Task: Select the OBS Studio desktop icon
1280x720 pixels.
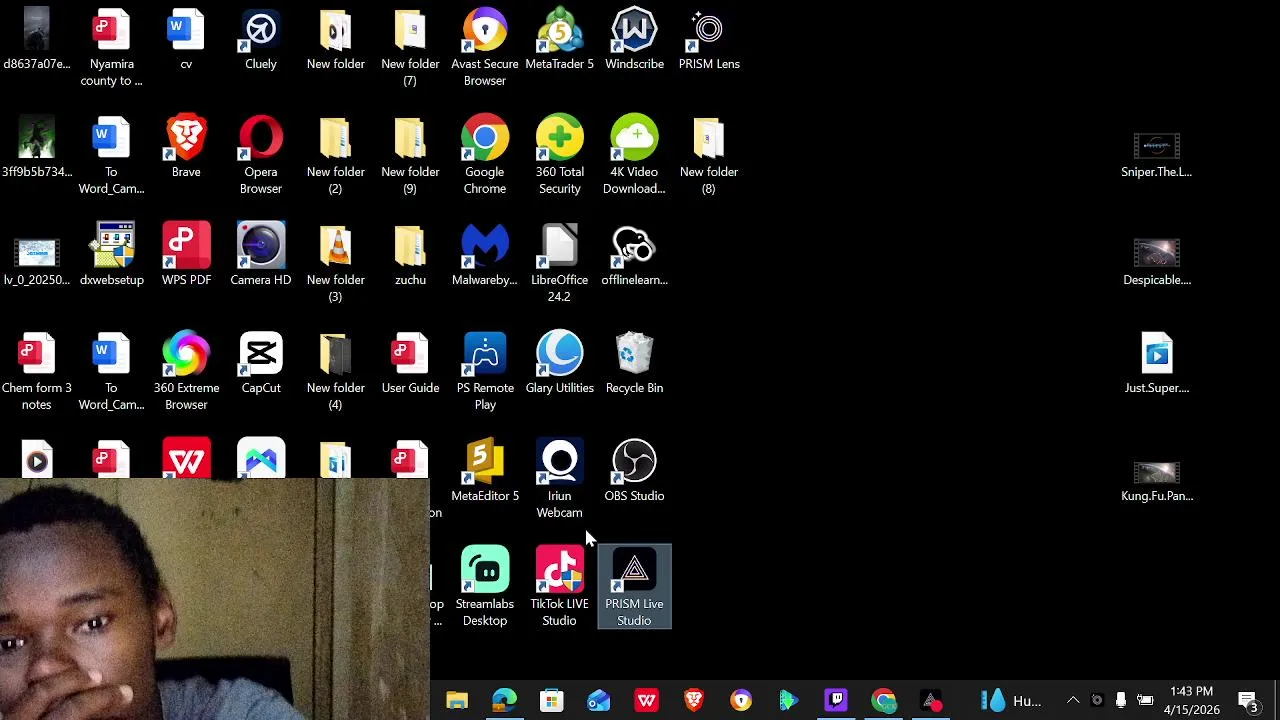Action: click(x=634, y=472)
